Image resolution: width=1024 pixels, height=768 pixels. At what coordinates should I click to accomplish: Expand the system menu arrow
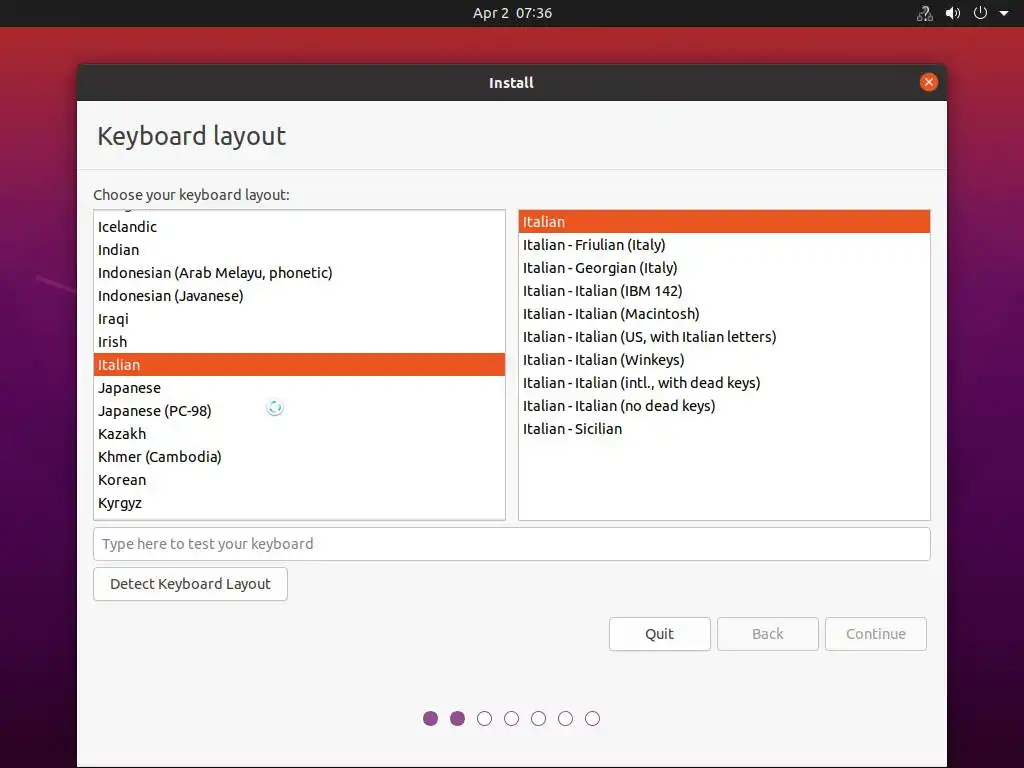point(1004,13)
